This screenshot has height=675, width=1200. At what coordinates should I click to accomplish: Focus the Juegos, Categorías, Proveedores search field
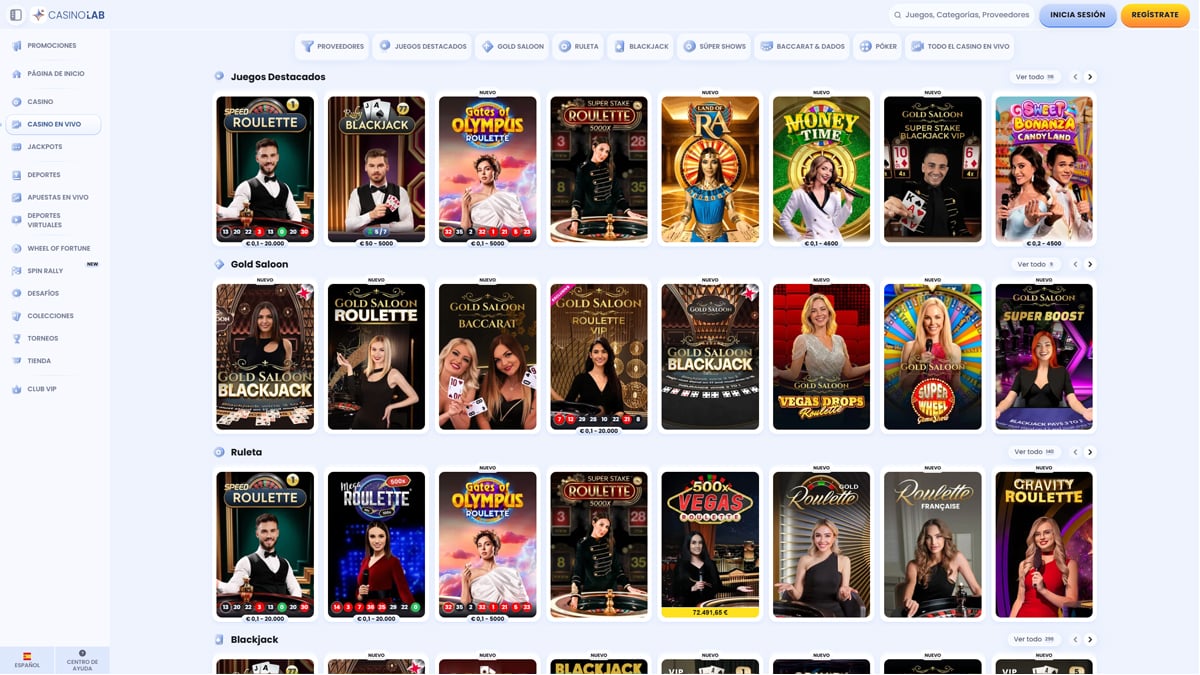tap(961, 15)
